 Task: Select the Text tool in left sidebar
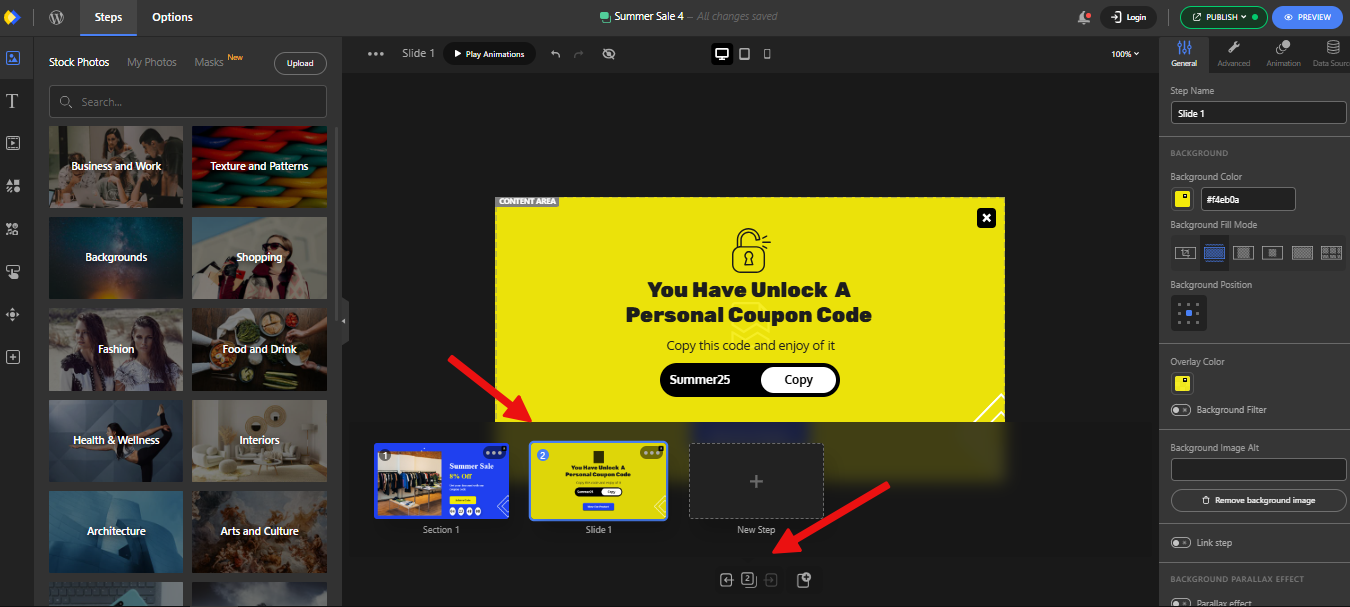tap(13, 101)
